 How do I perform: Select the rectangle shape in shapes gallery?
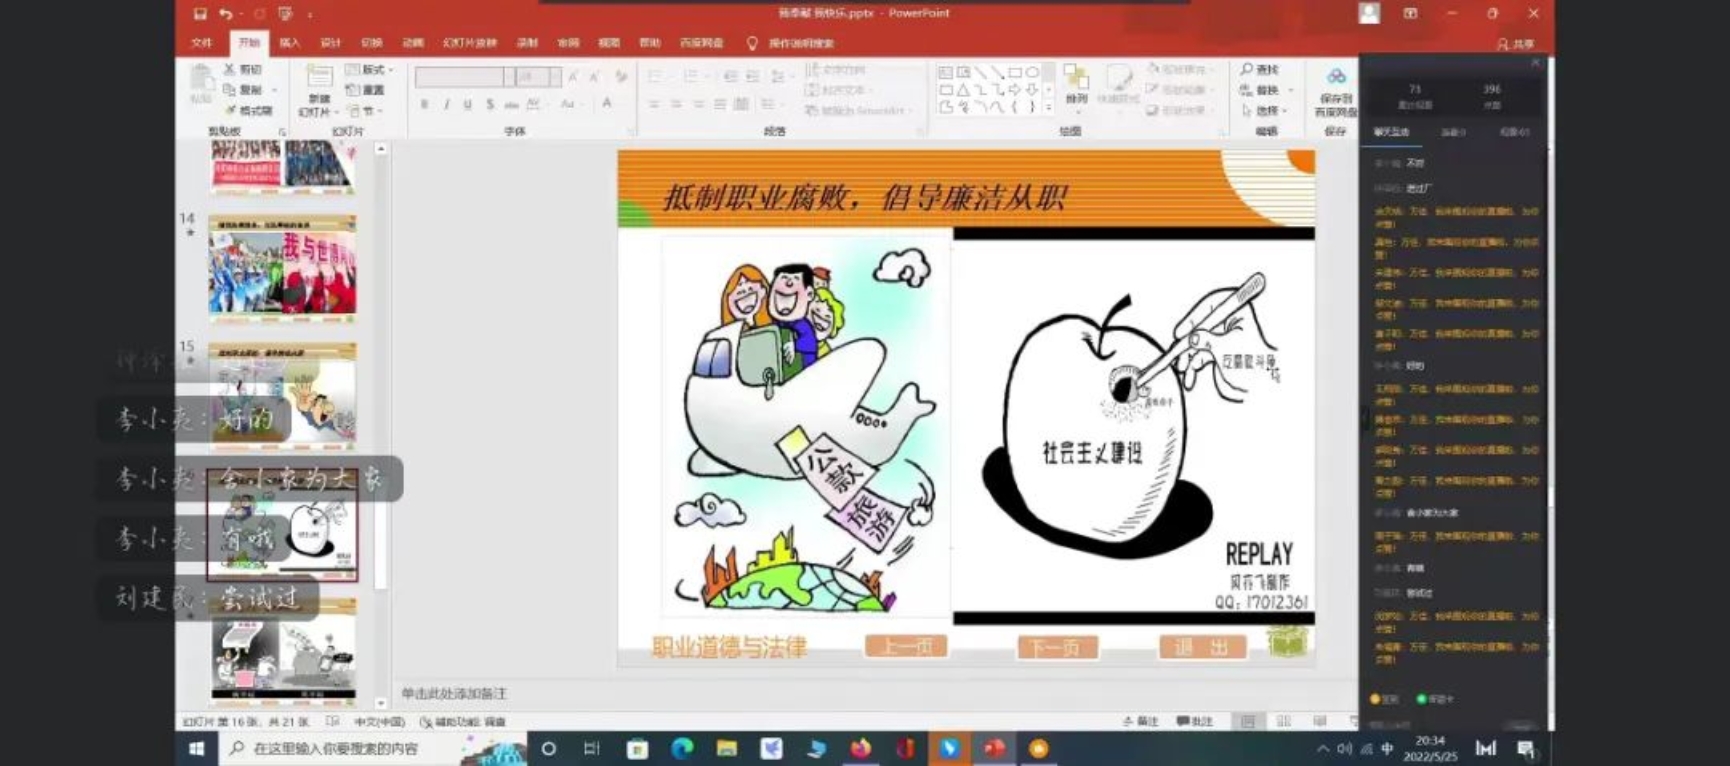(1014, 72)
